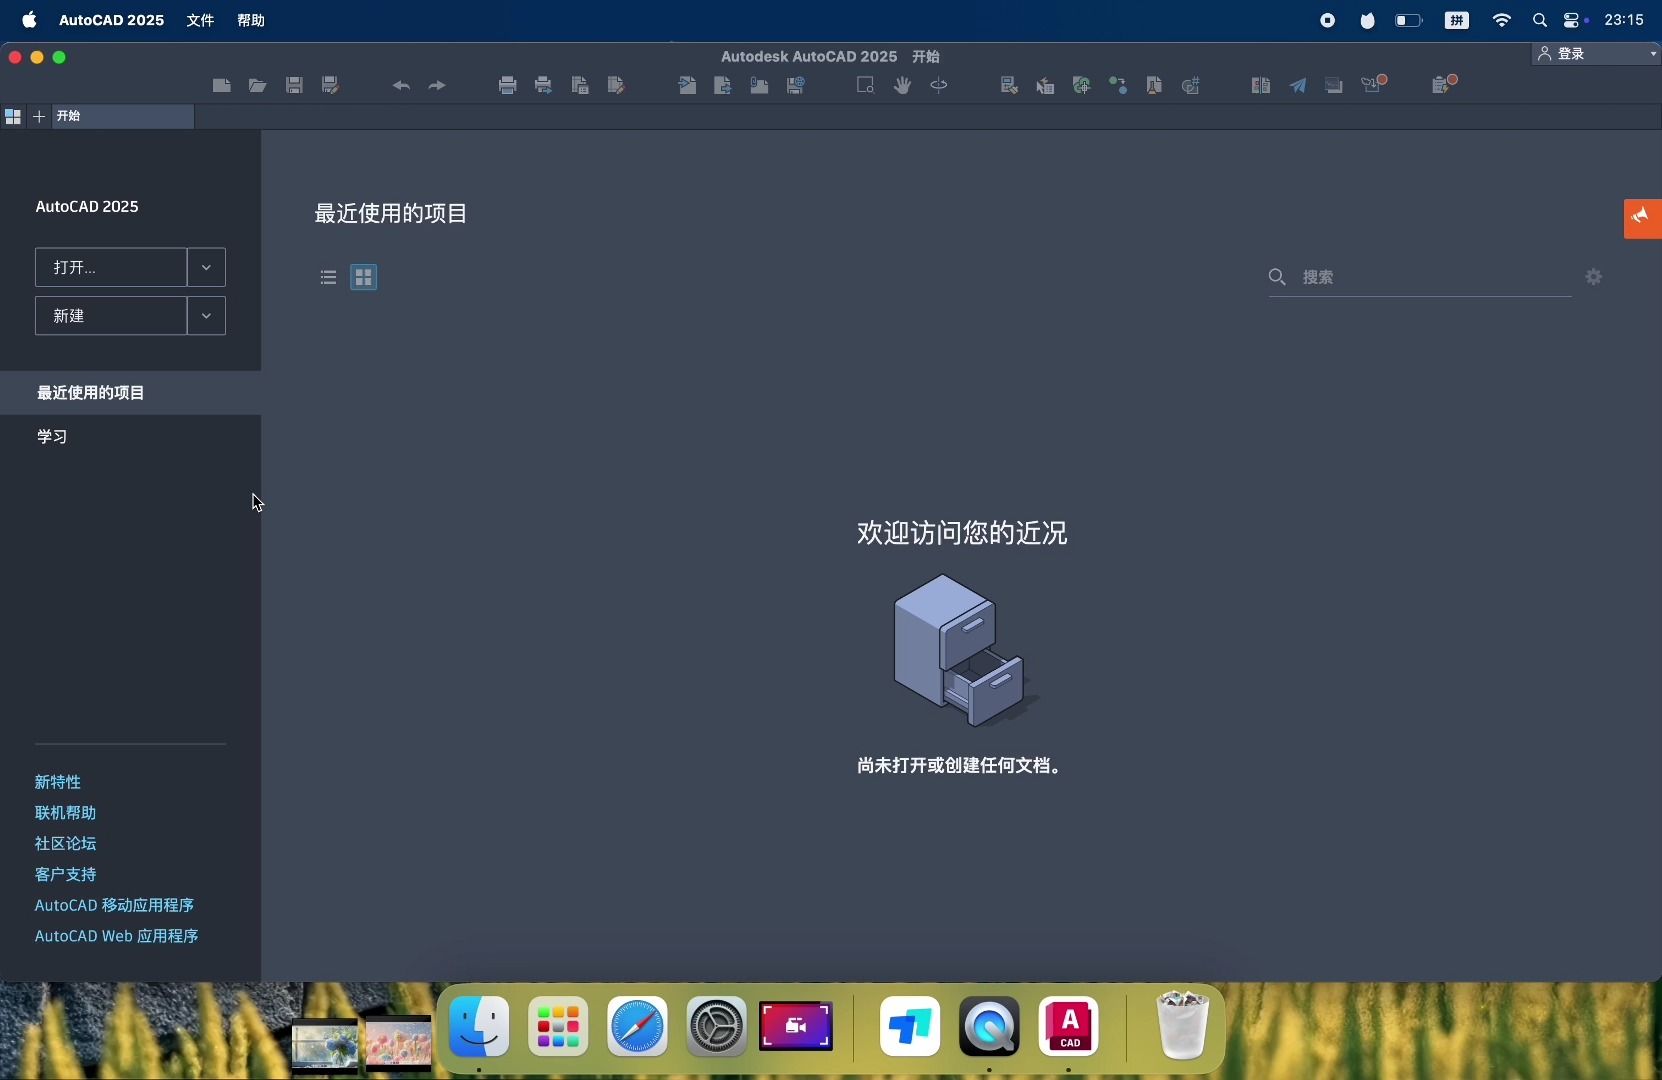The width and height of the screenshot is (1662, 1080).
Task: Expand the 新建 dropdown arrow
Action: 206,316
